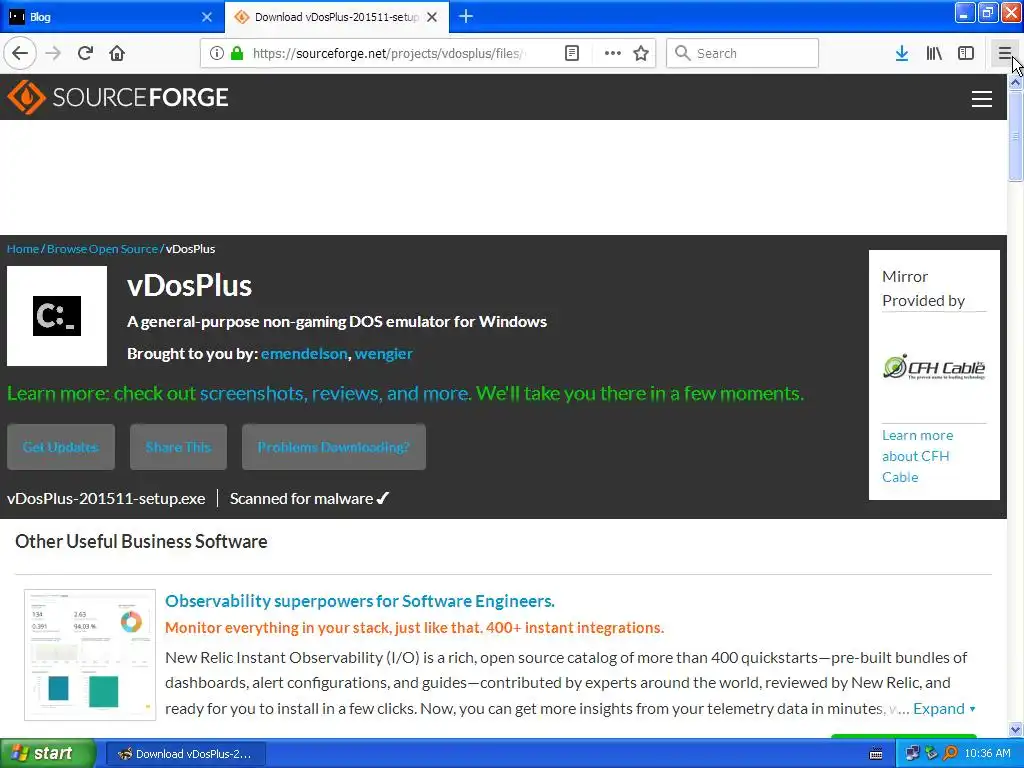Open the Library bookshelf icon

[x=934, y=53]
